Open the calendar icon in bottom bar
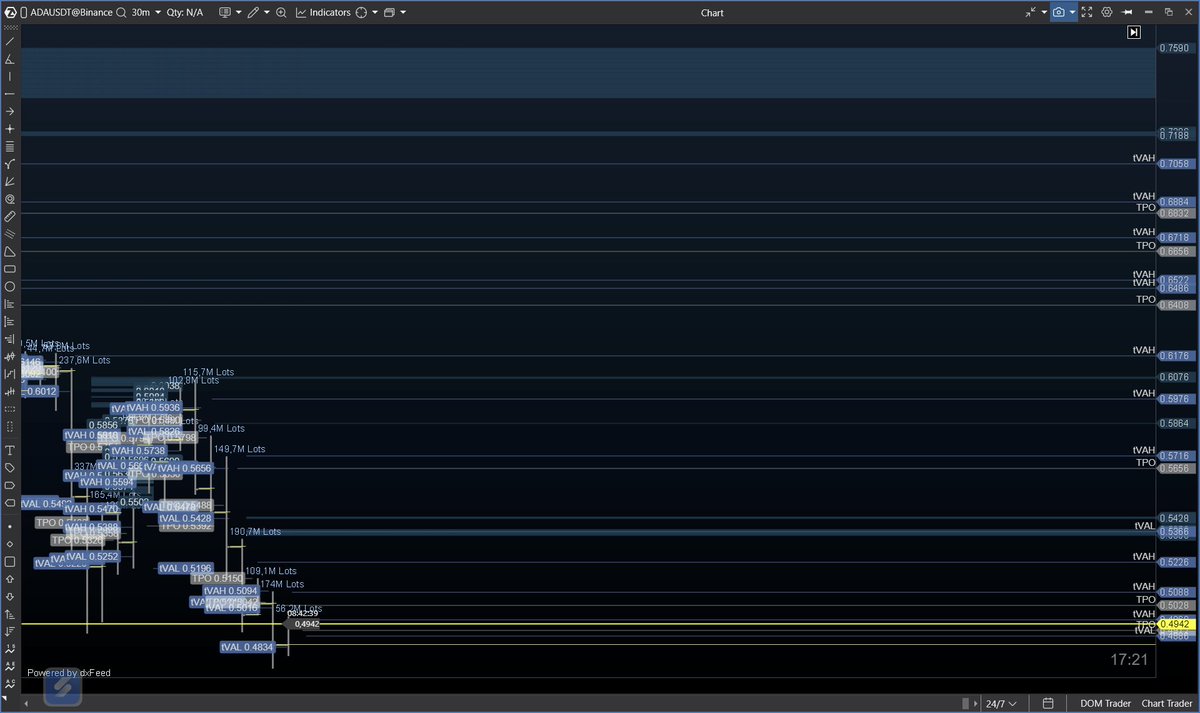This screenshot has width=1200, height=713. tap(1048, 703)
